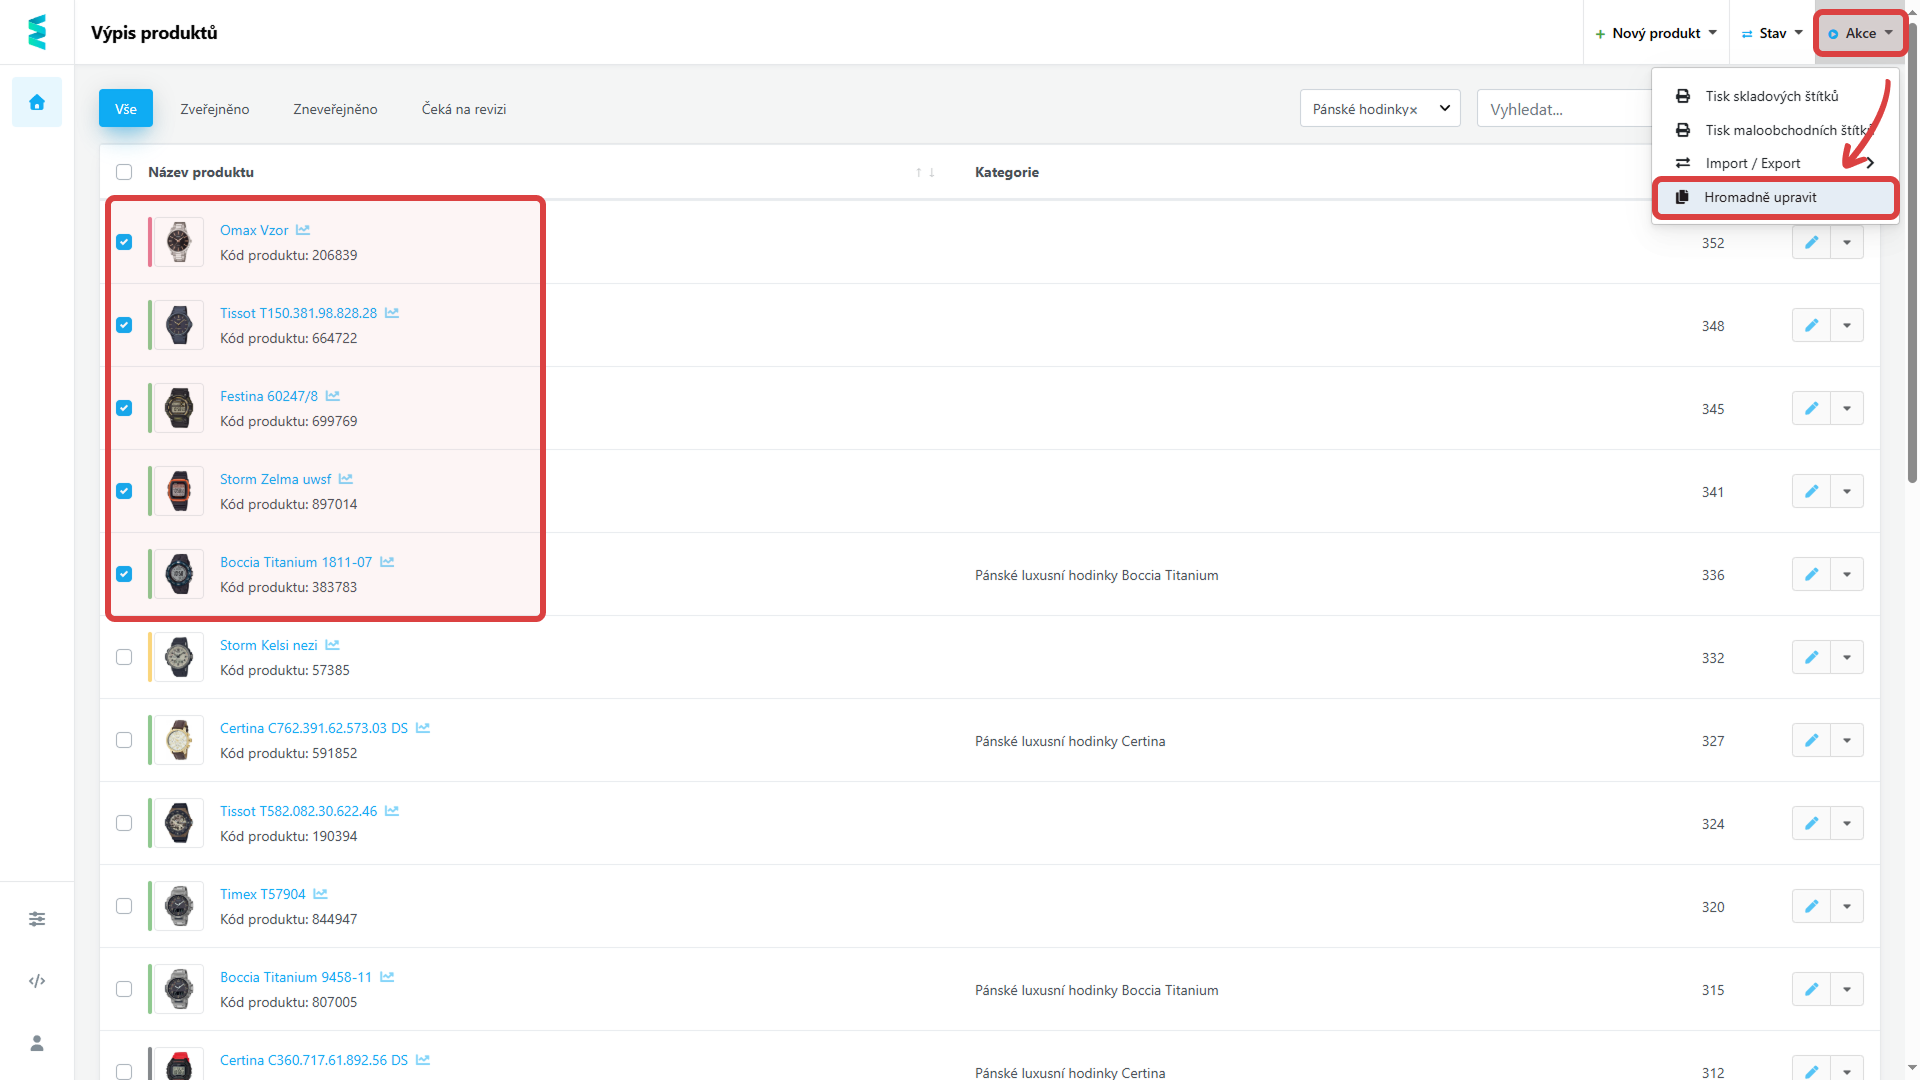Screen dimensions: 1920x1080
Task: Check the Storm Kelsi nezi checkbox
Action: pos(124,657)
